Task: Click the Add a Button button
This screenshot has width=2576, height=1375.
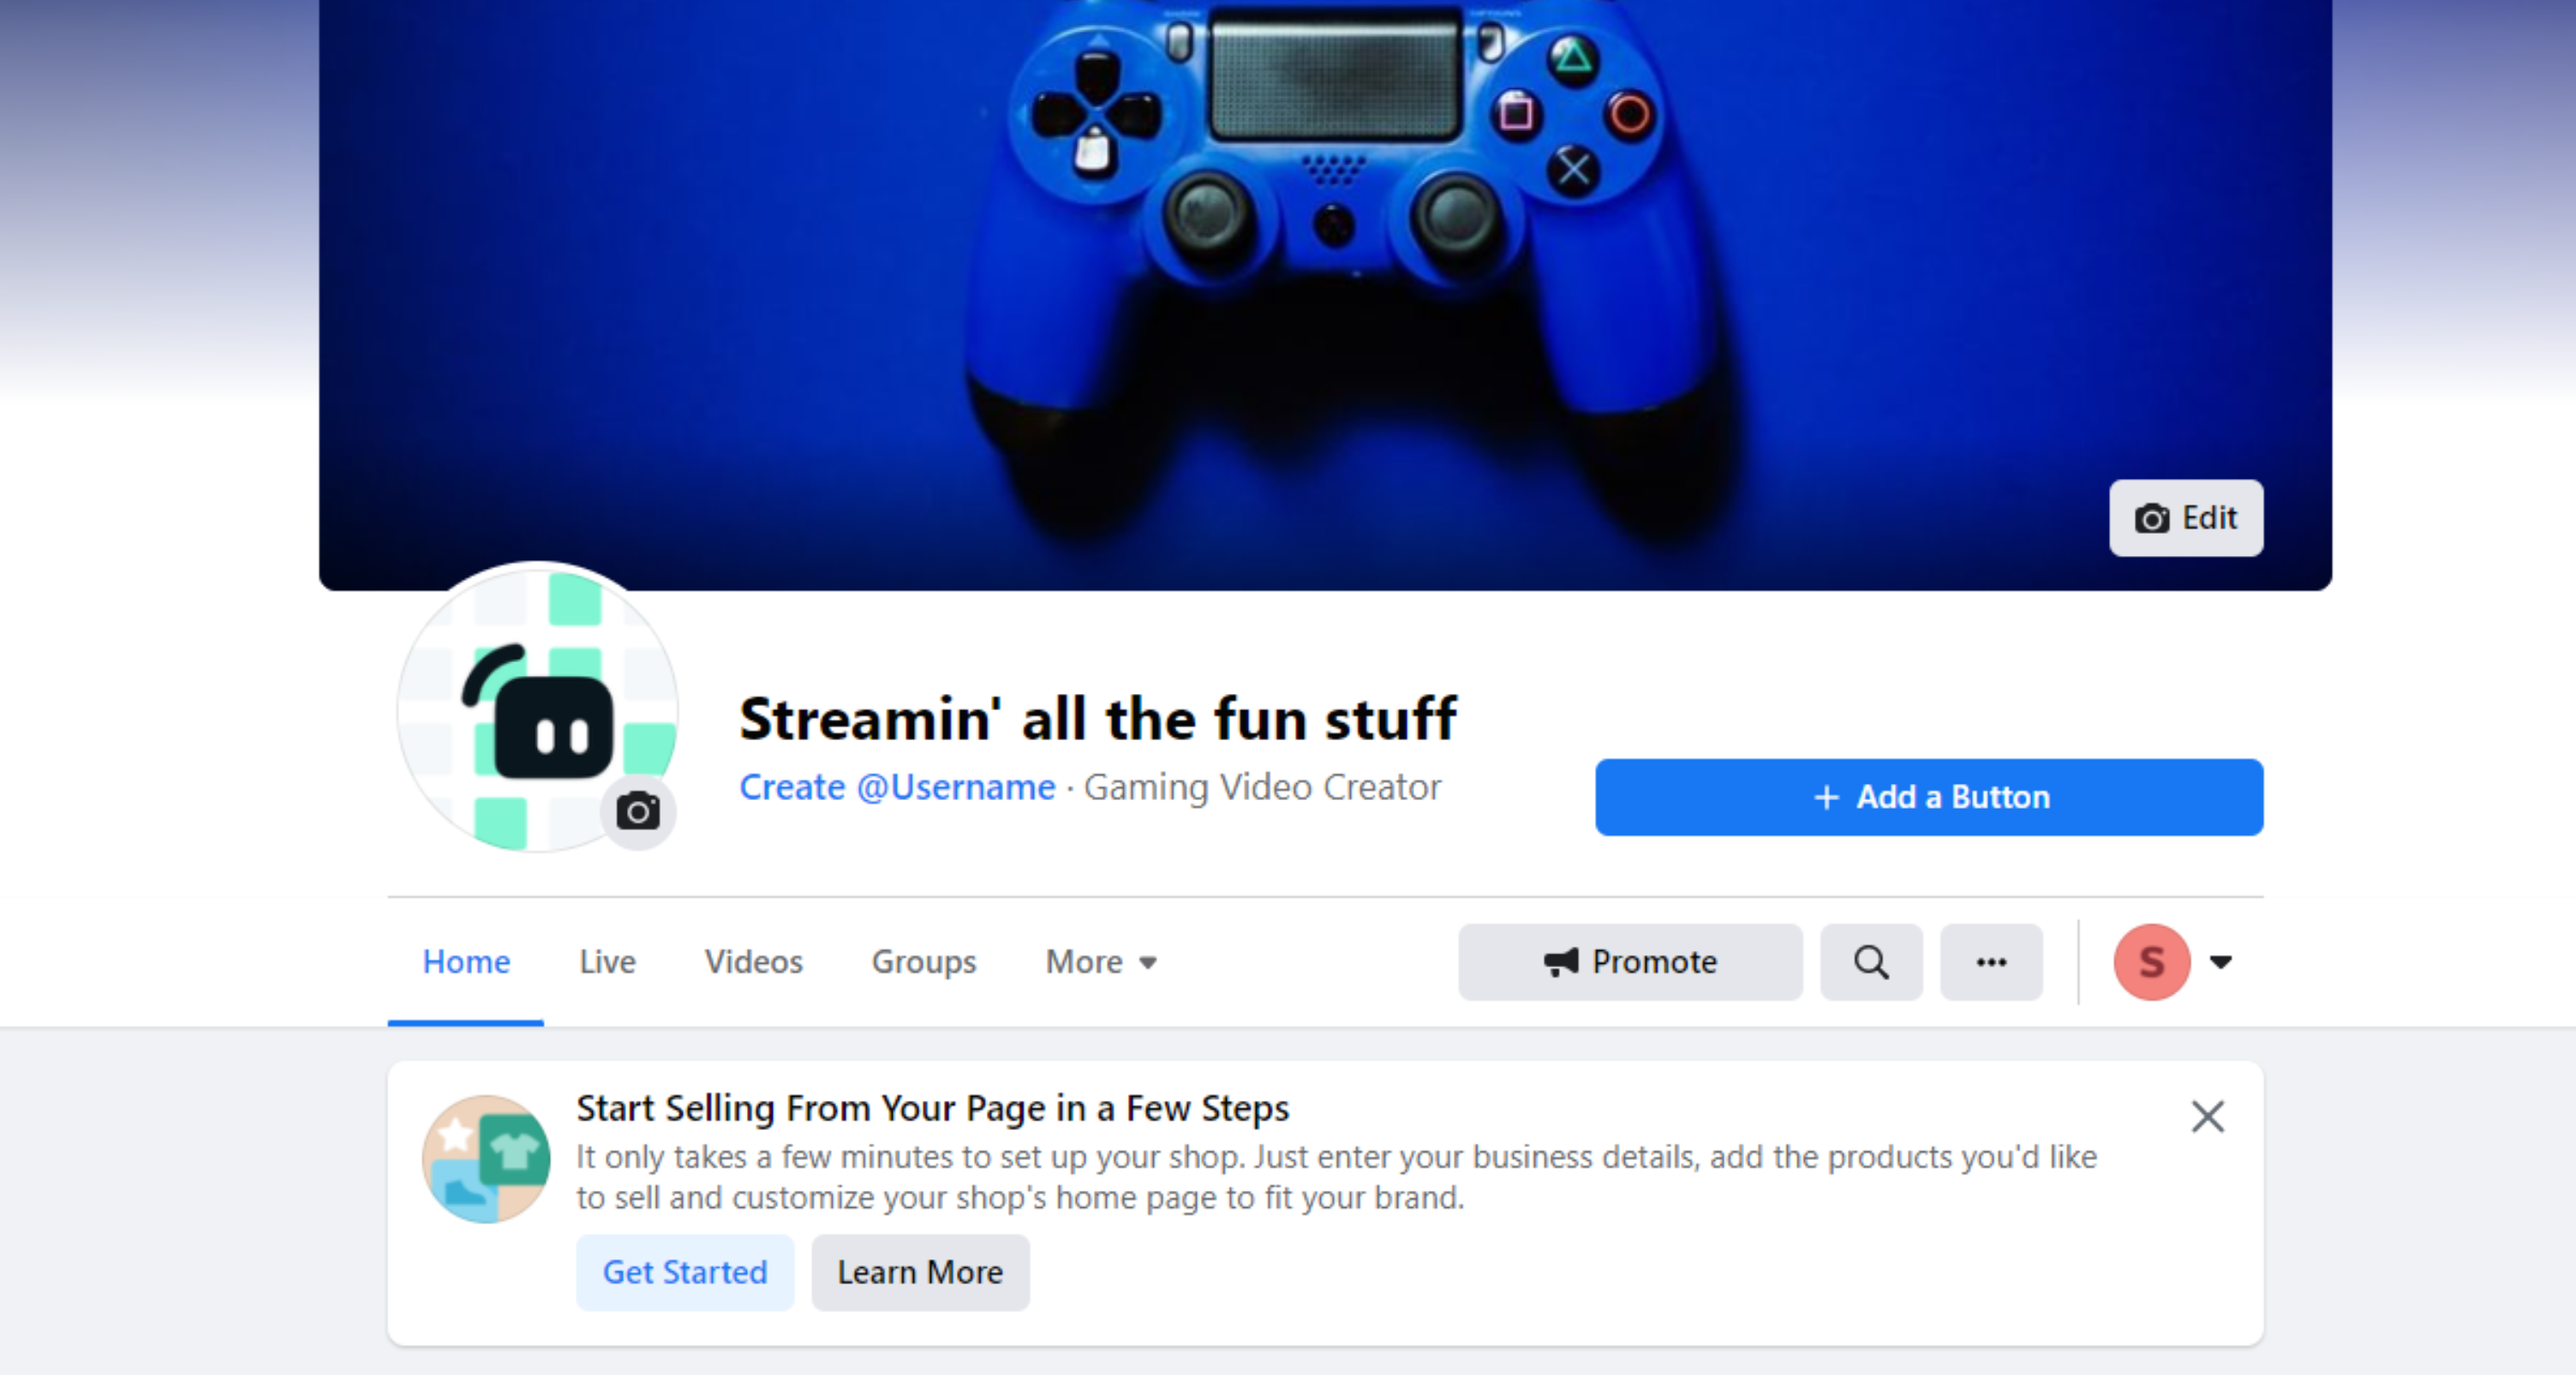Action: click(x=1929, y=797)
